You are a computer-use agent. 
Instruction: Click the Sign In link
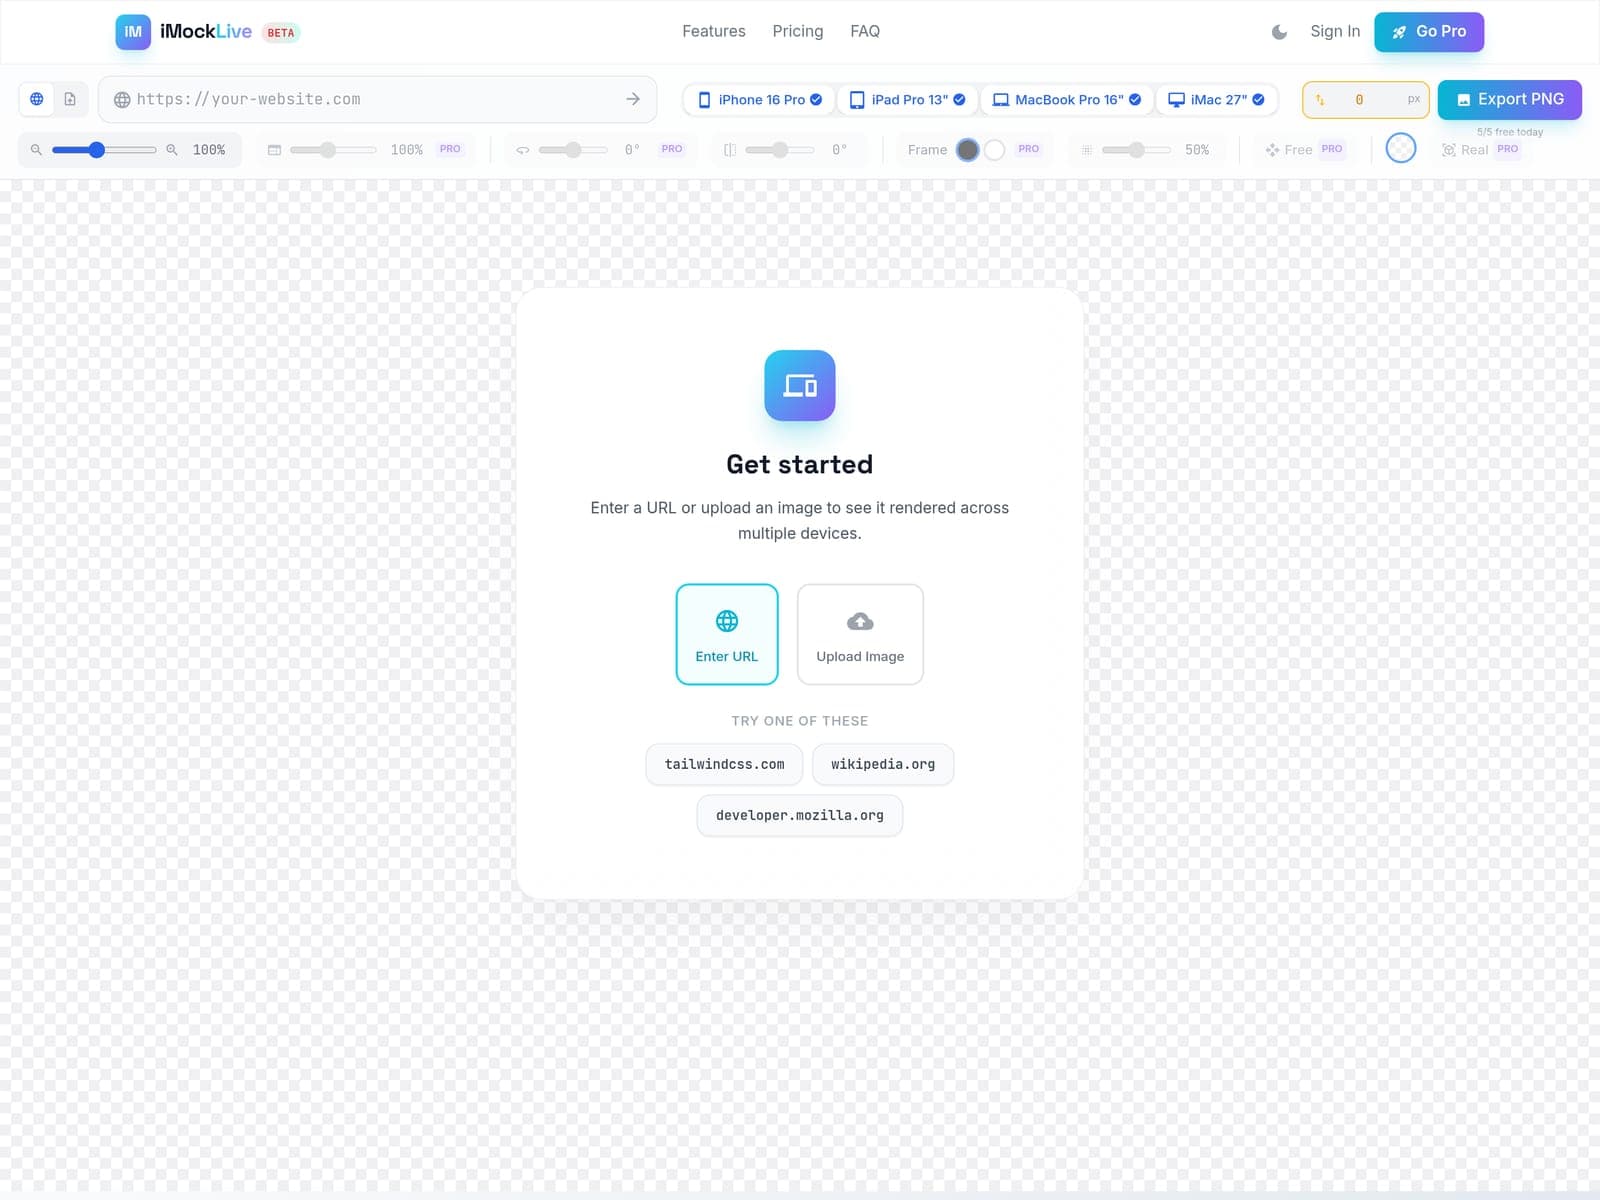pos(1335,31)
